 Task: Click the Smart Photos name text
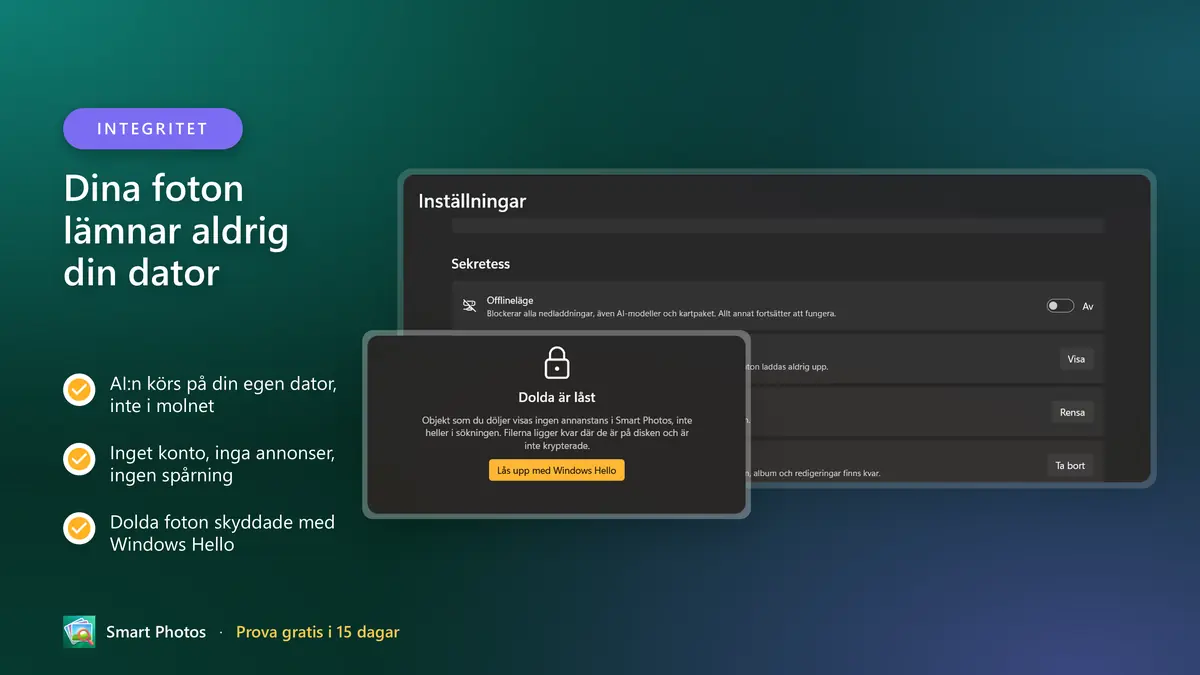[x=156, y=632]
